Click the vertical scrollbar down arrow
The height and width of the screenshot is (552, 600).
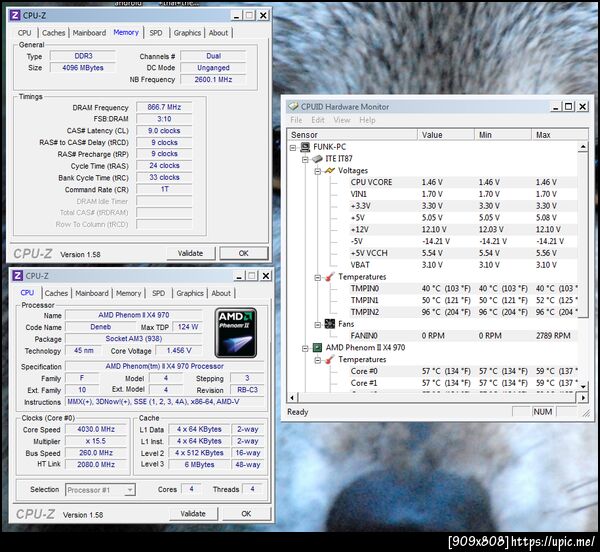coord(583,387)
